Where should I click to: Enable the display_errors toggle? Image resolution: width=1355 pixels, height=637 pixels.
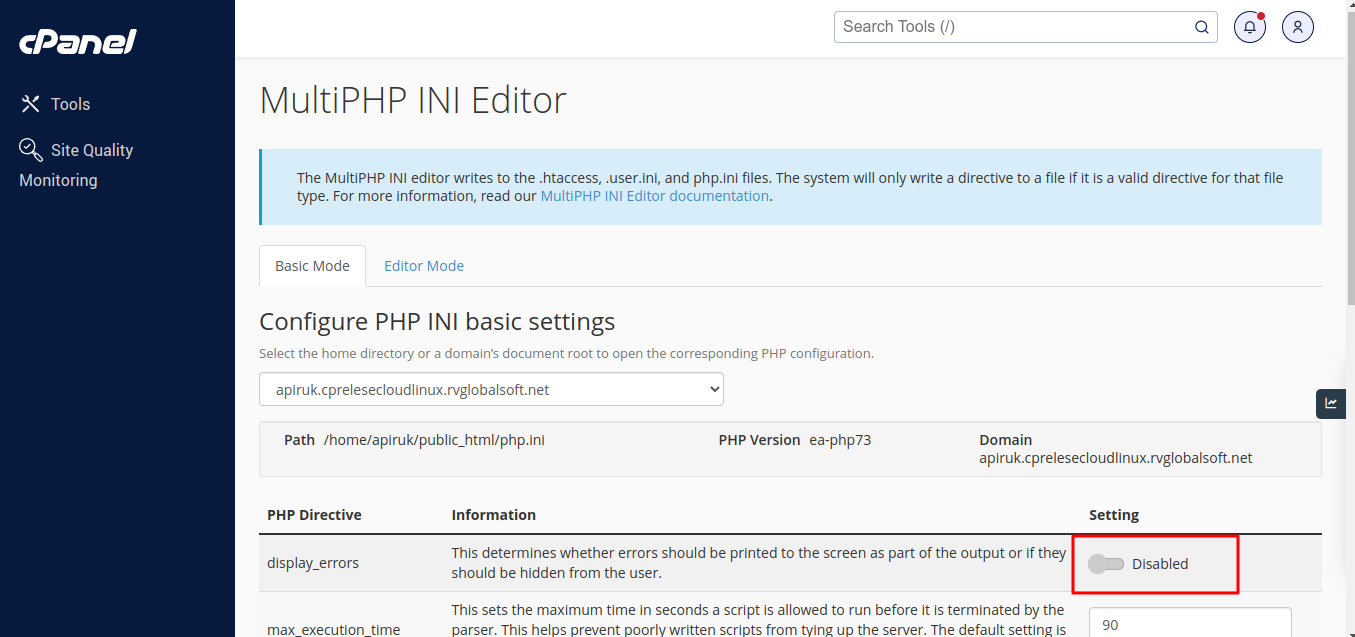tap(1106, 564)
